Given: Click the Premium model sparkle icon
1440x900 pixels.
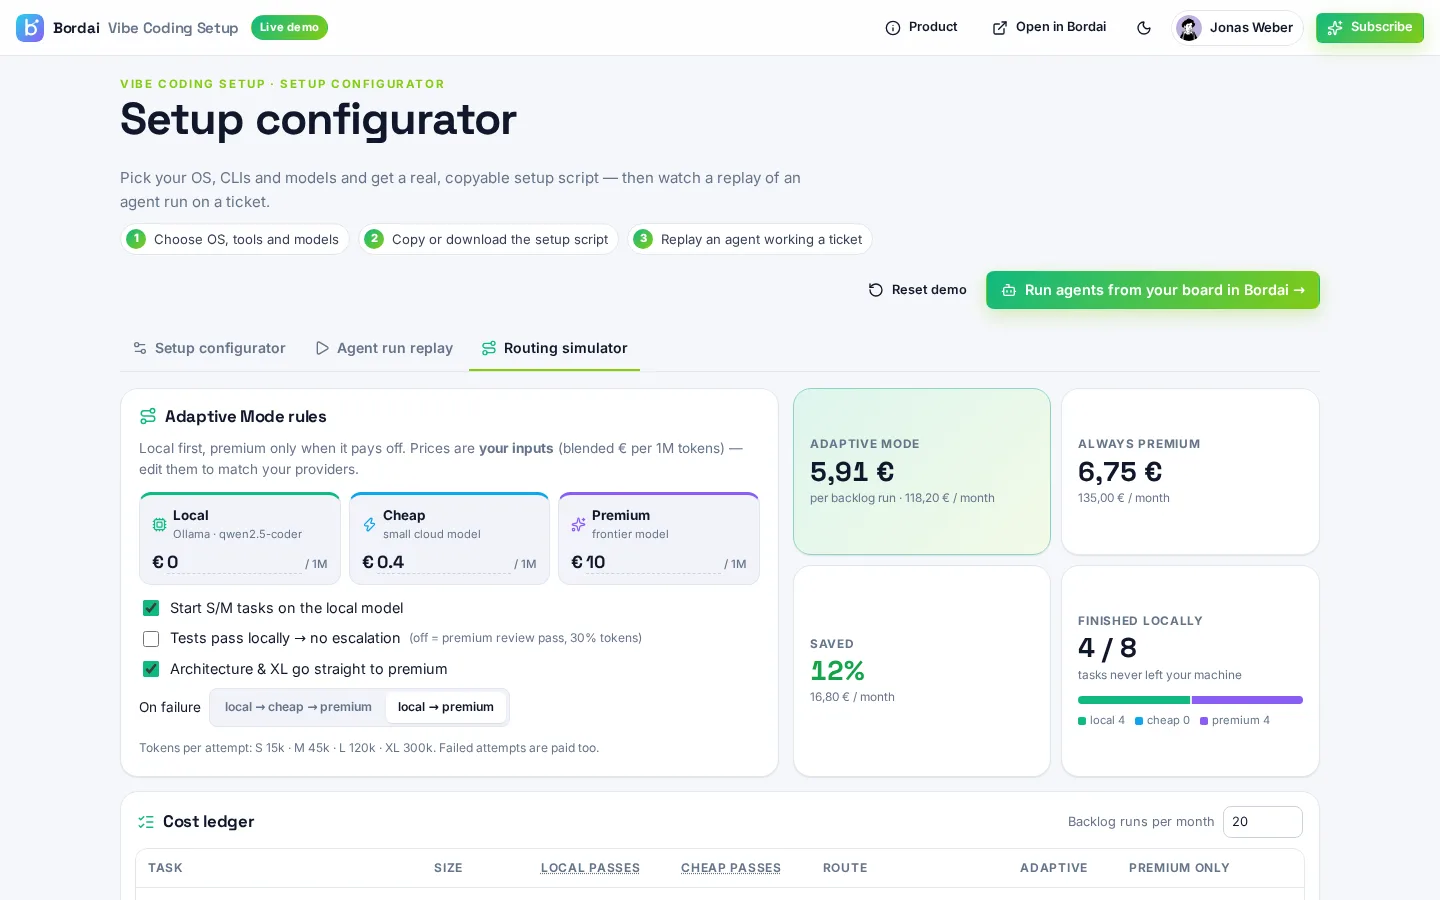Looking at the screenshot, I should pos(578,524).
